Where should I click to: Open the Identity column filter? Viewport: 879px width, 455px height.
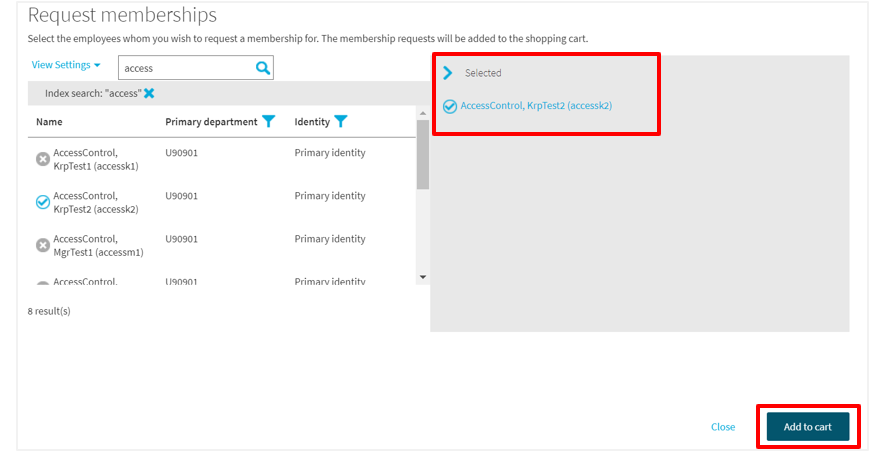pos(341,122)
